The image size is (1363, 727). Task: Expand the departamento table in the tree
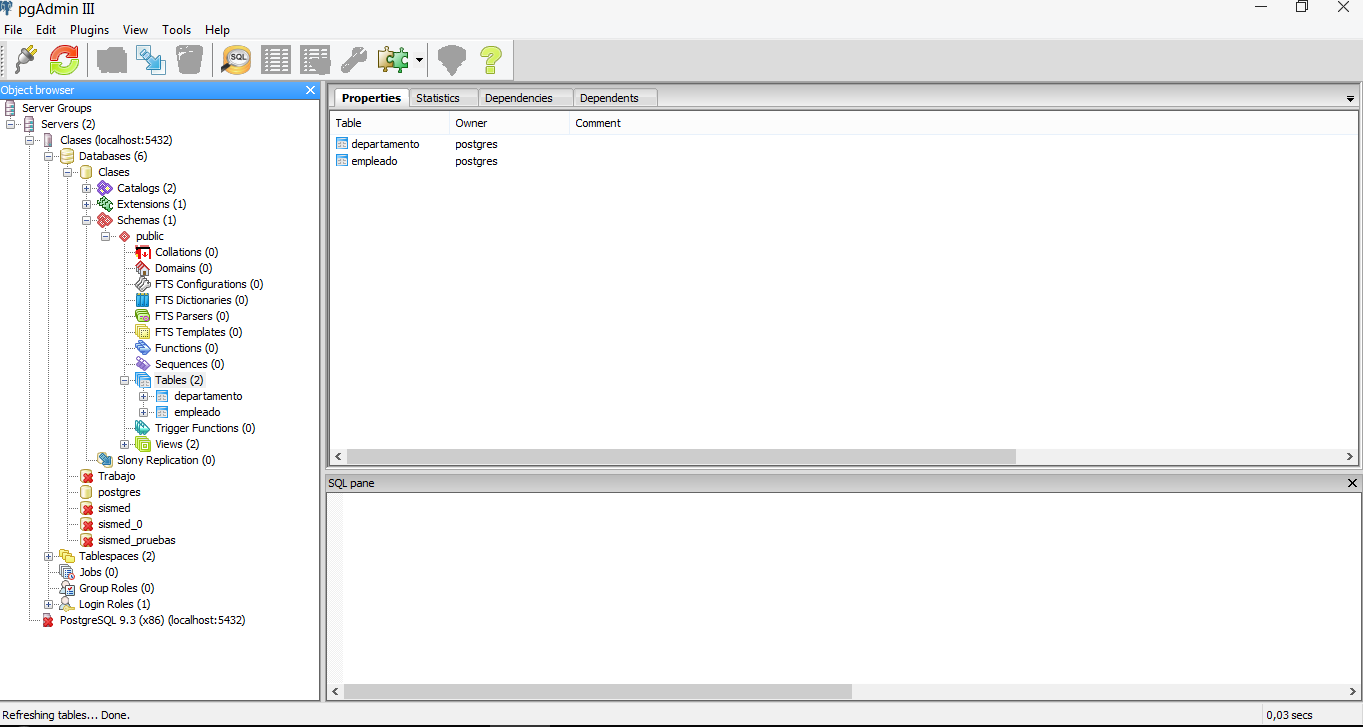pos(143,396)
